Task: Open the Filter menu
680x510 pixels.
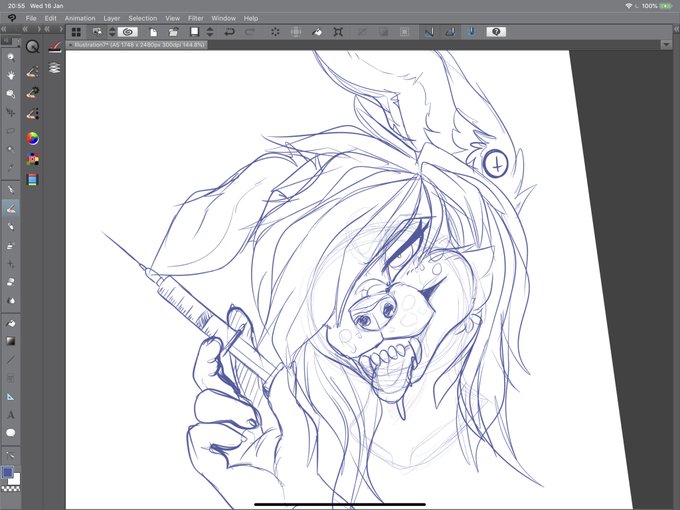Action: click(196, 18)
